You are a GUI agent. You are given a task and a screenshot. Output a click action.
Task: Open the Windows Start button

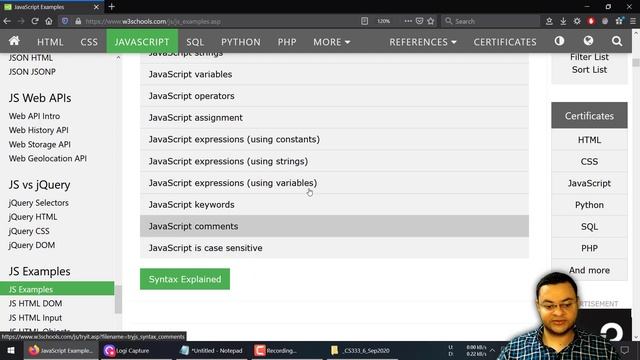pos(11,350)
